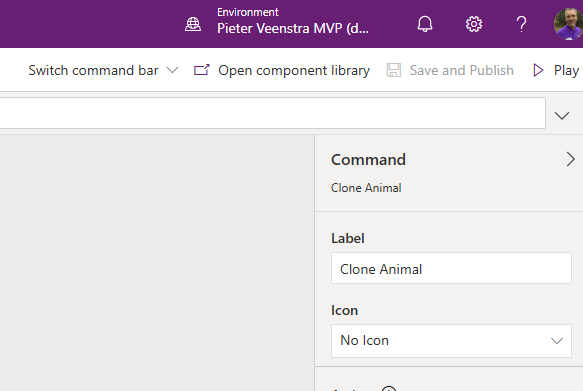Click the Open component library popout icon
The height and width of the screenshot is (391, 583).
[x=202, y=70]
